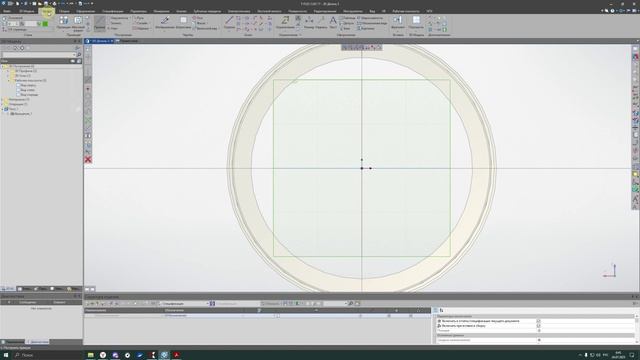This screenshot has height=360, width=640.
Task: Select the Текст tool with letter A
Action: pyautogui.click(x=333, y=23)
